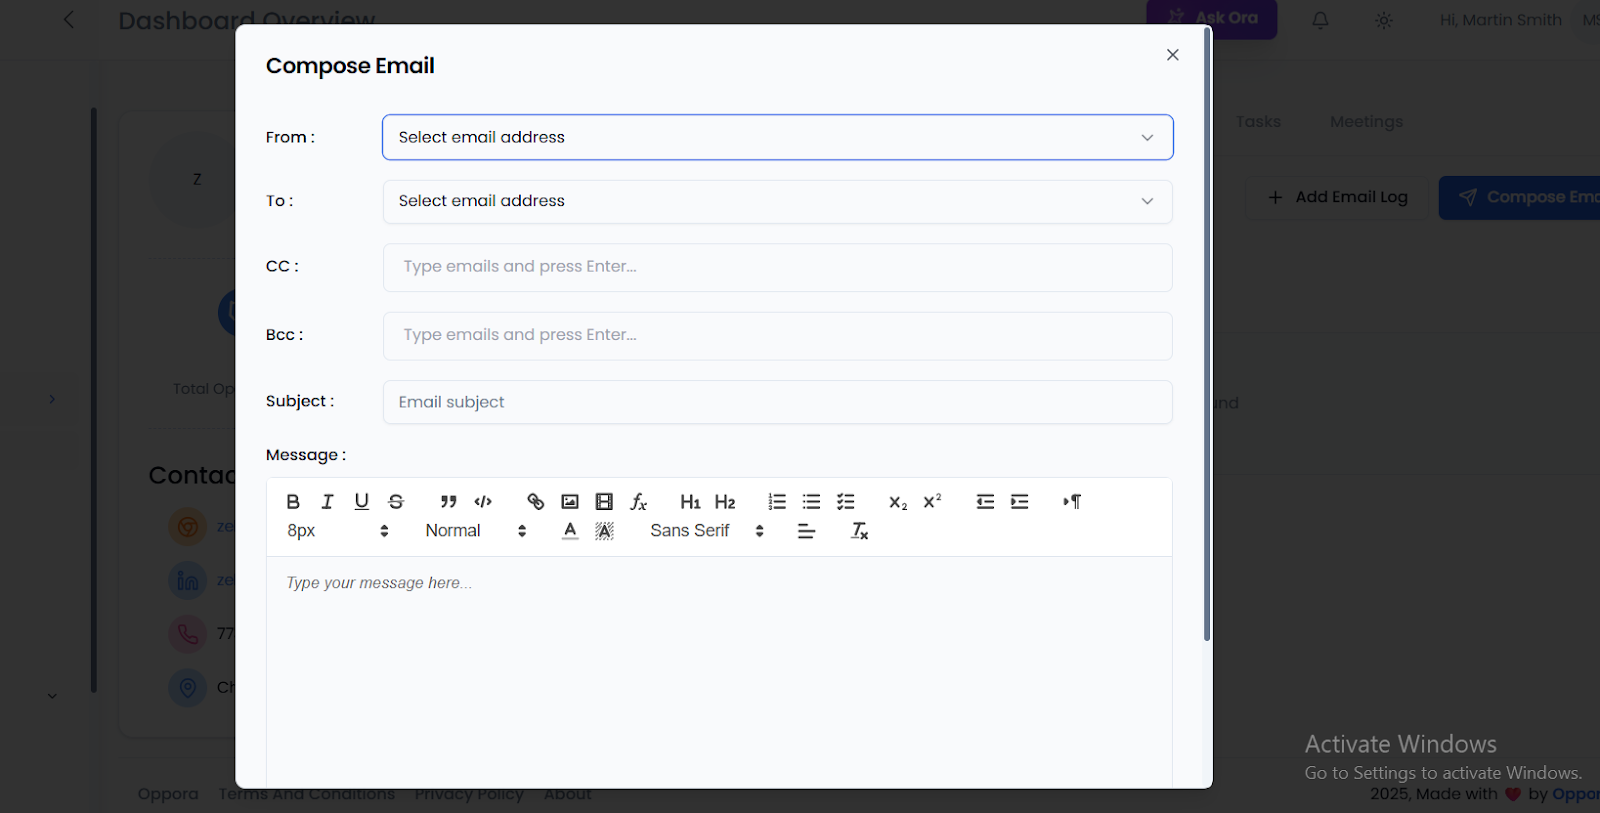Open the text color picker
Image resolution: width=1600 pixels, height=813 pixels.
[x=570, y=531]
